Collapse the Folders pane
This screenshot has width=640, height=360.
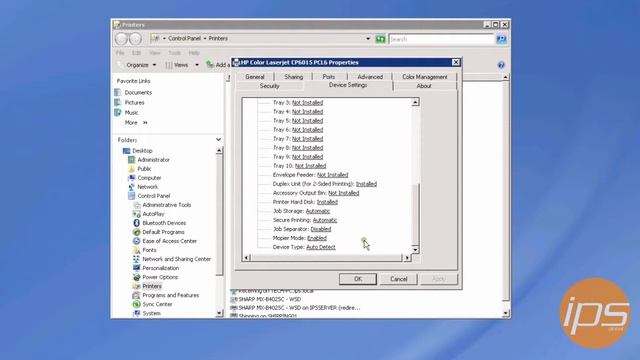[x=218, y=140]
